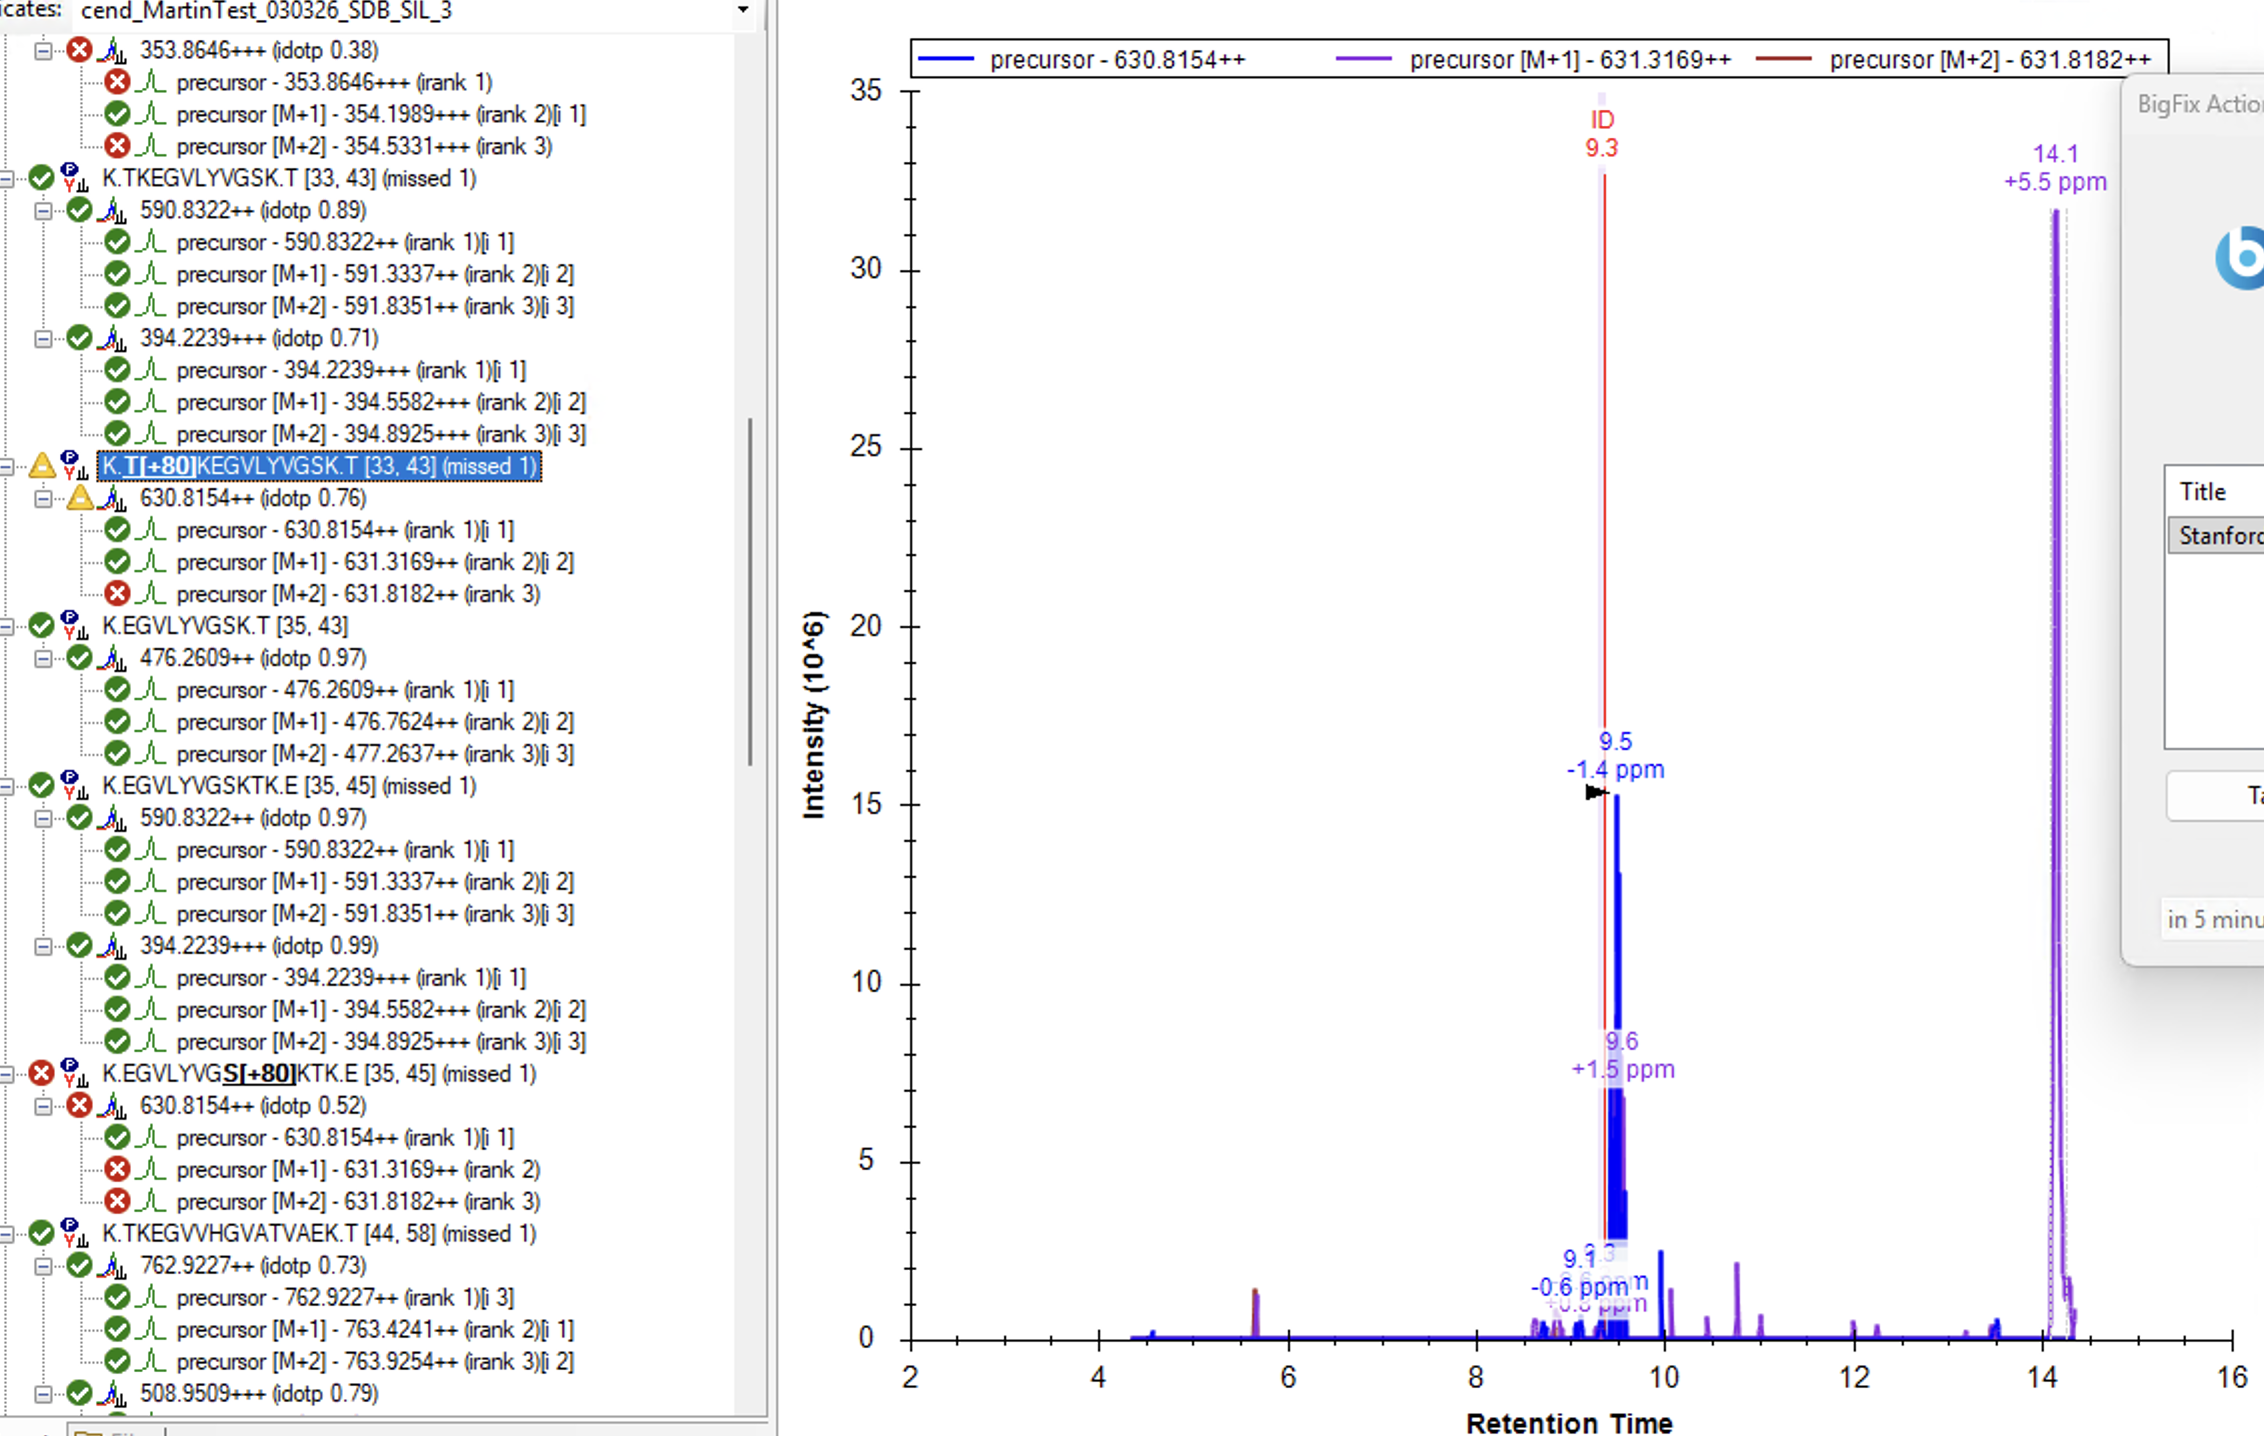Collapse the 590.8322++ (idotp 0.89) node
This screenshot has width=2264, height=1436.
point(43,210)
